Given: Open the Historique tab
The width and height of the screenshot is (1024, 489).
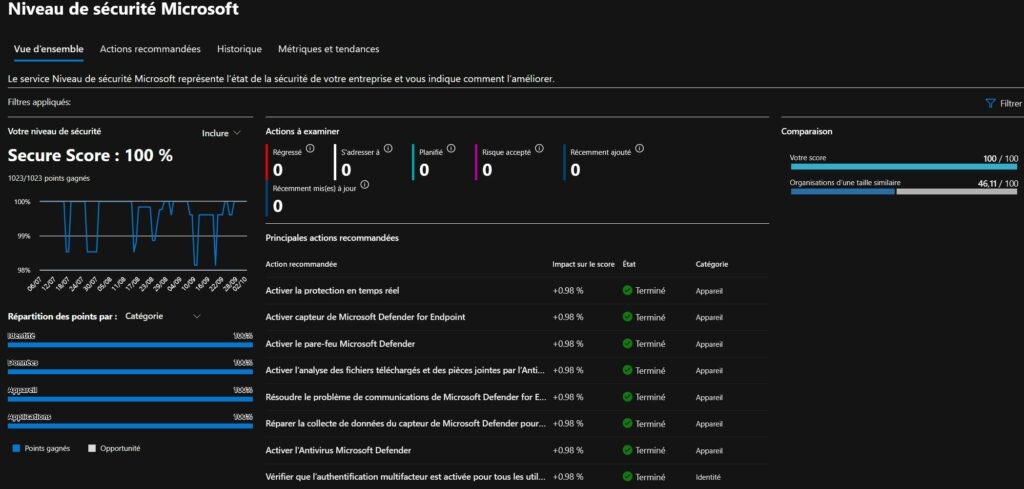Looking at the screenshot, I should coord(239,49).
